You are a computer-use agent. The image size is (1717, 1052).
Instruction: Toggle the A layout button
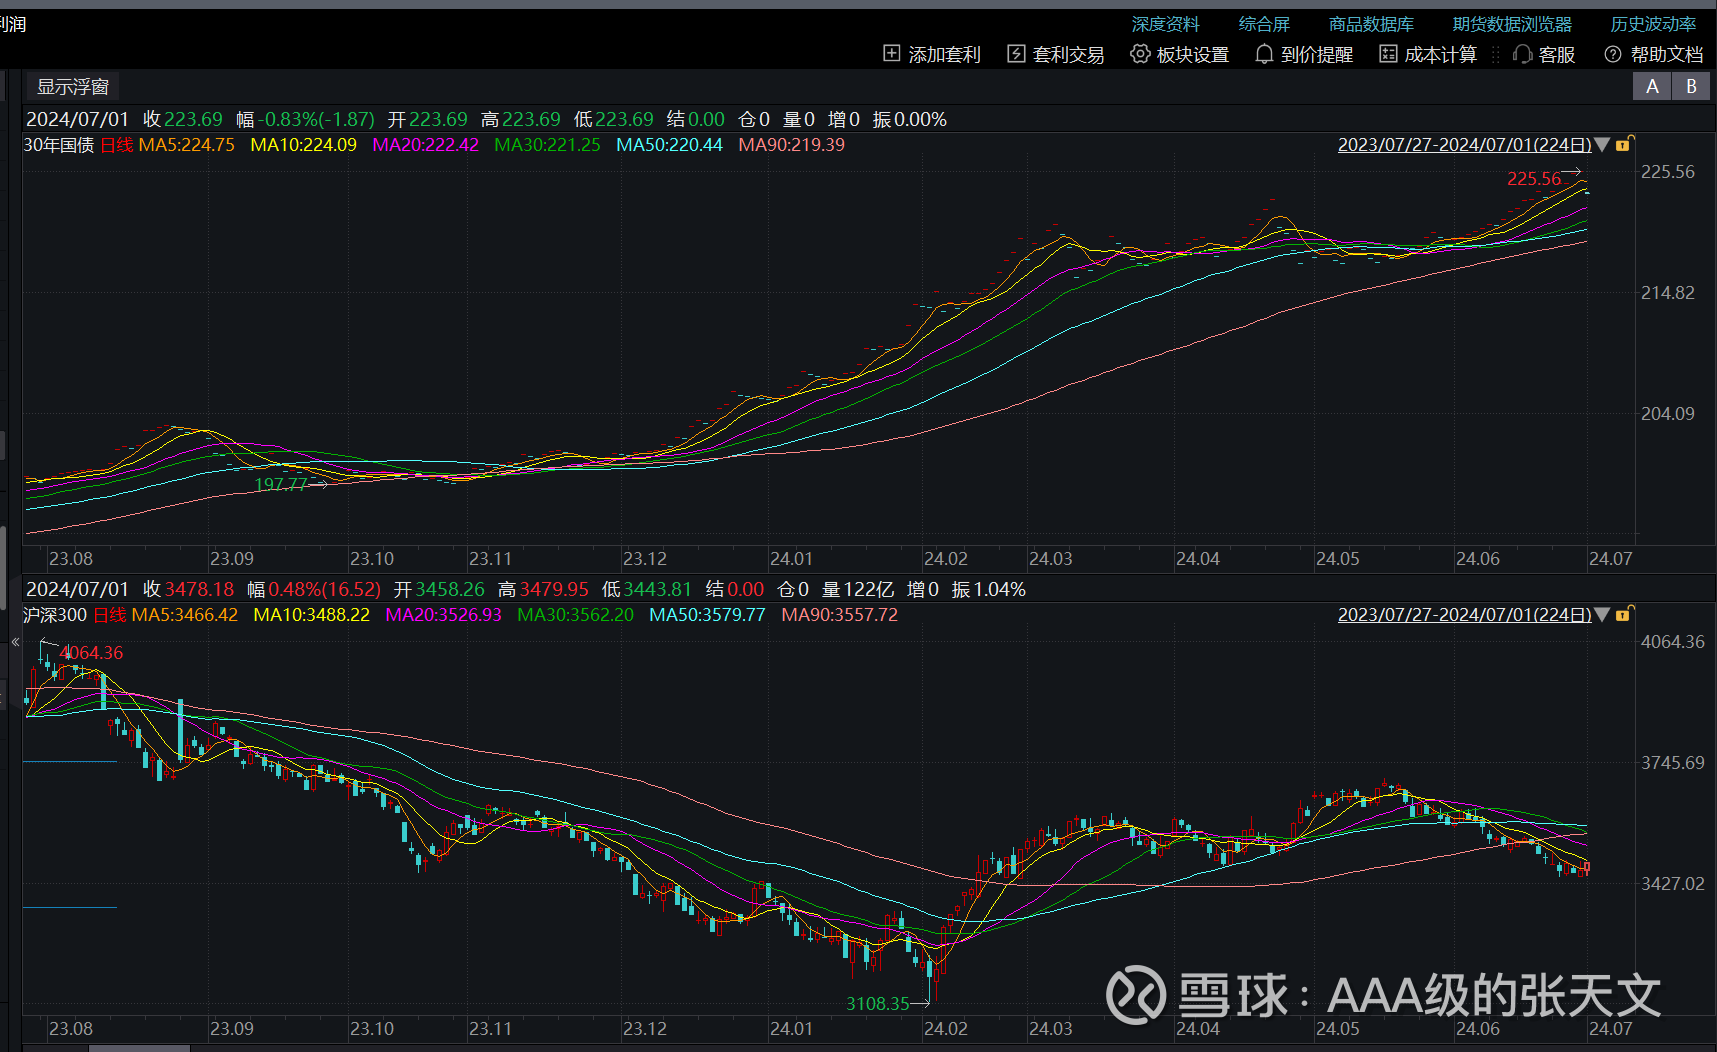1651,86
